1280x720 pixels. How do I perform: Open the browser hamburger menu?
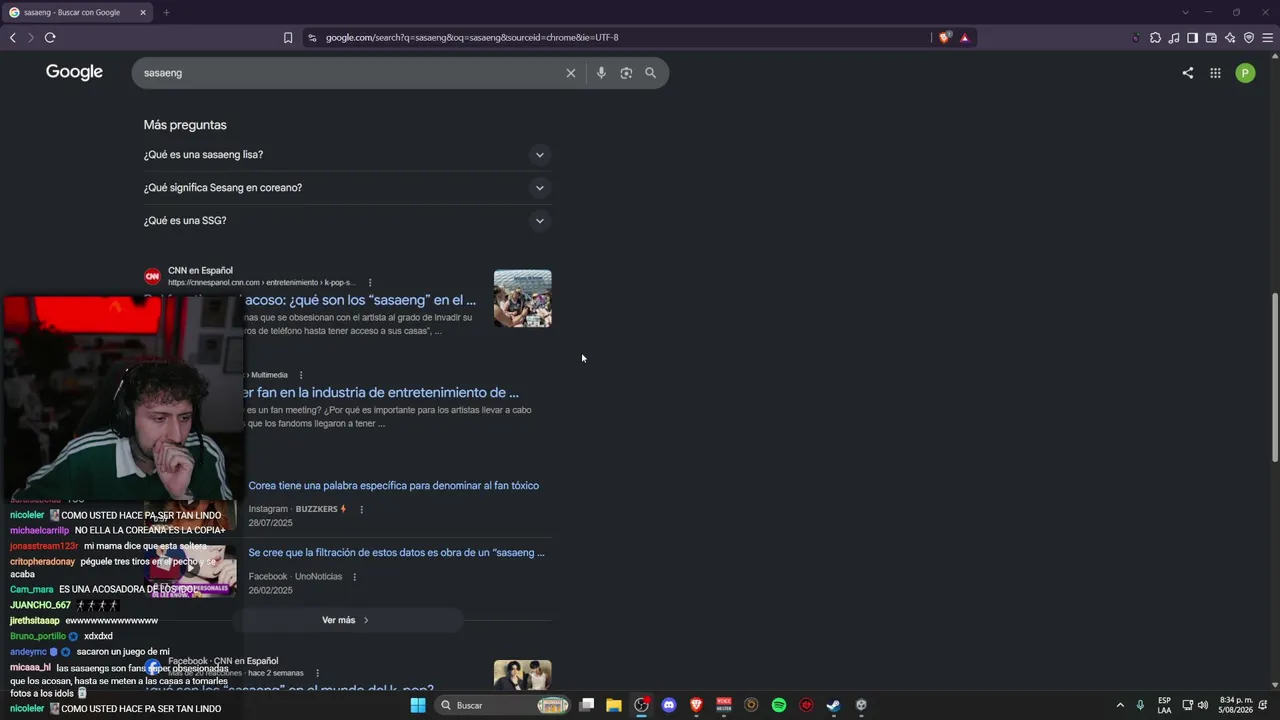(1268, 38)
